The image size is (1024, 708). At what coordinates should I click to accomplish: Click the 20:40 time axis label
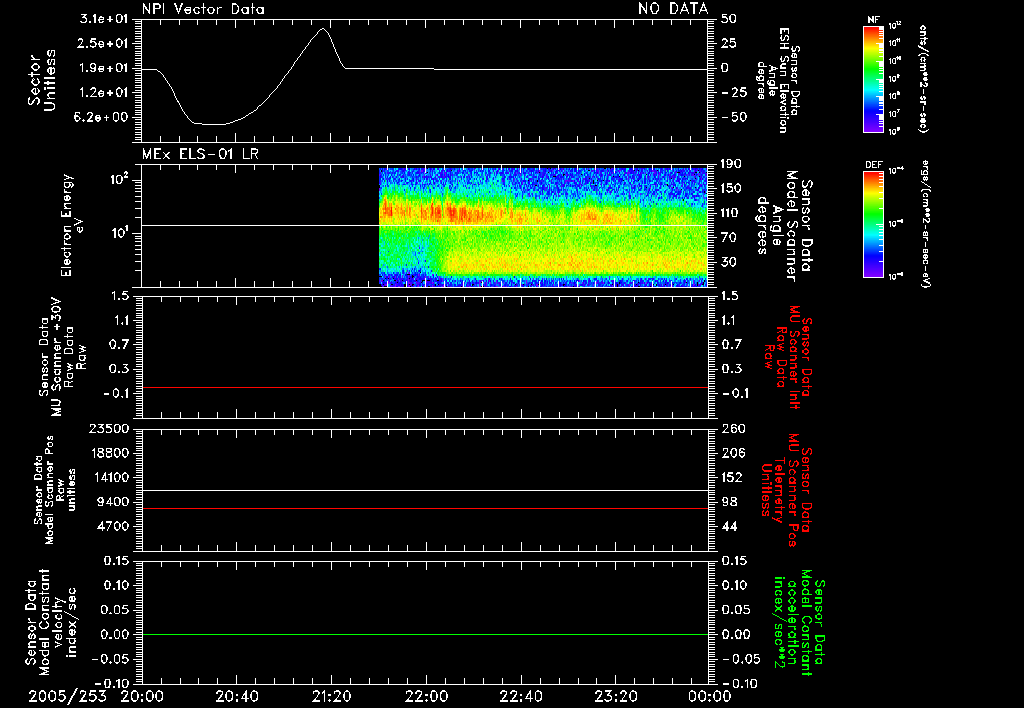[x=236, y=696]
